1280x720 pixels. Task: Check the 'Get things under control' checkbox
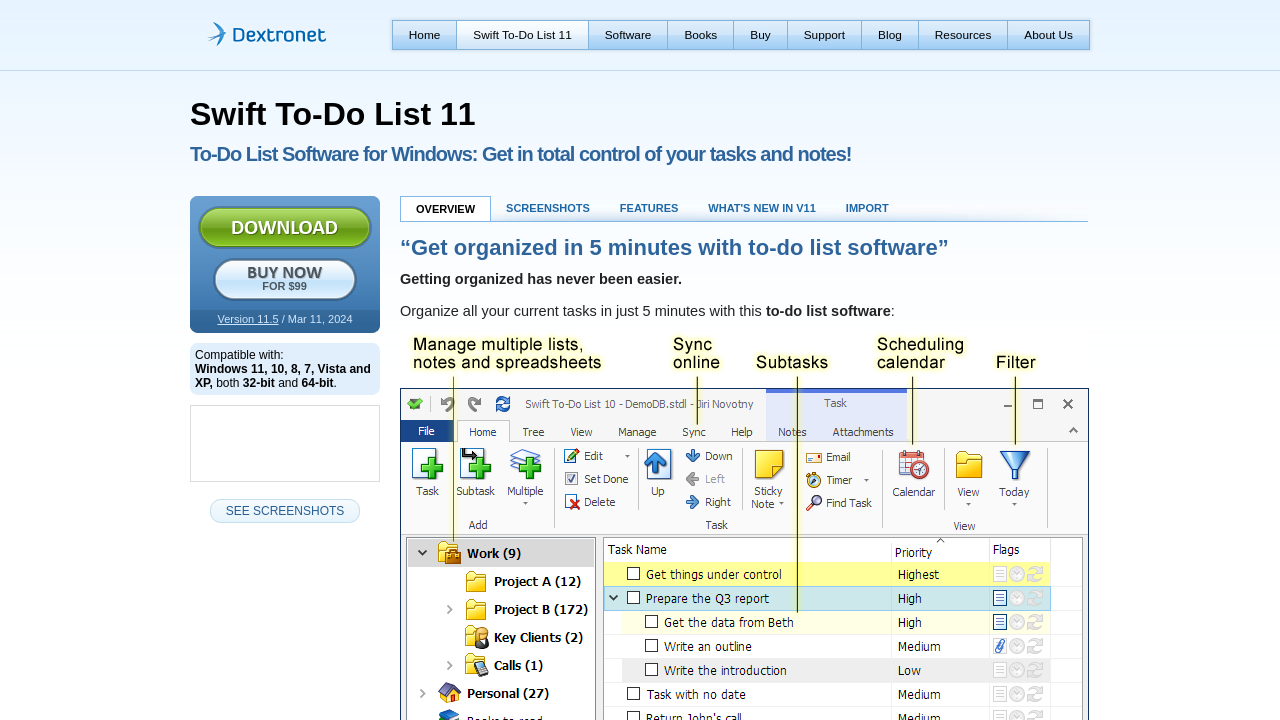[x=633, y=574]
